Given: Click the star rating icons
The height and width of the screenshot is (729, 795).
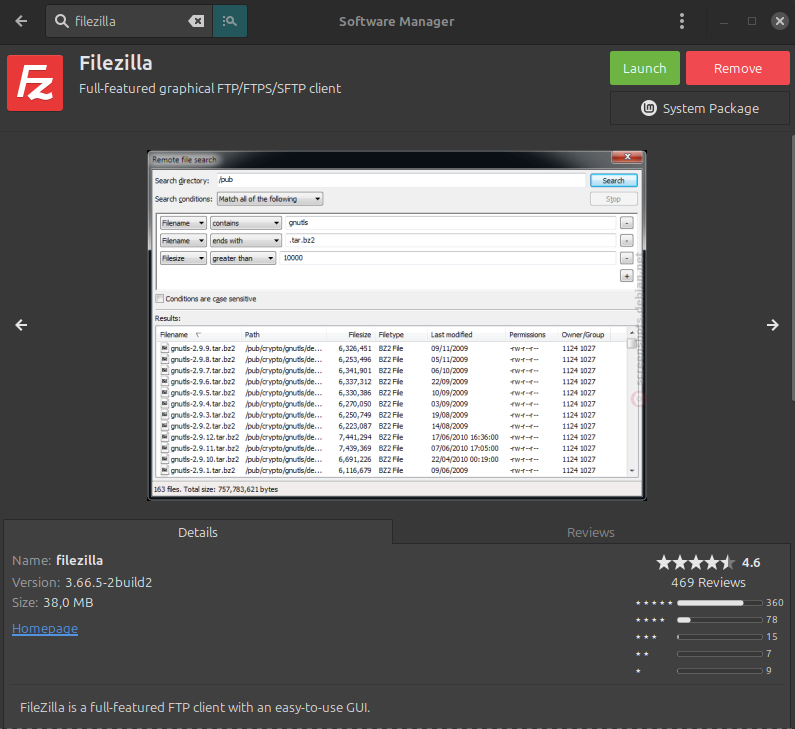Looking at the screenshot, I should [x=695, y=562].
